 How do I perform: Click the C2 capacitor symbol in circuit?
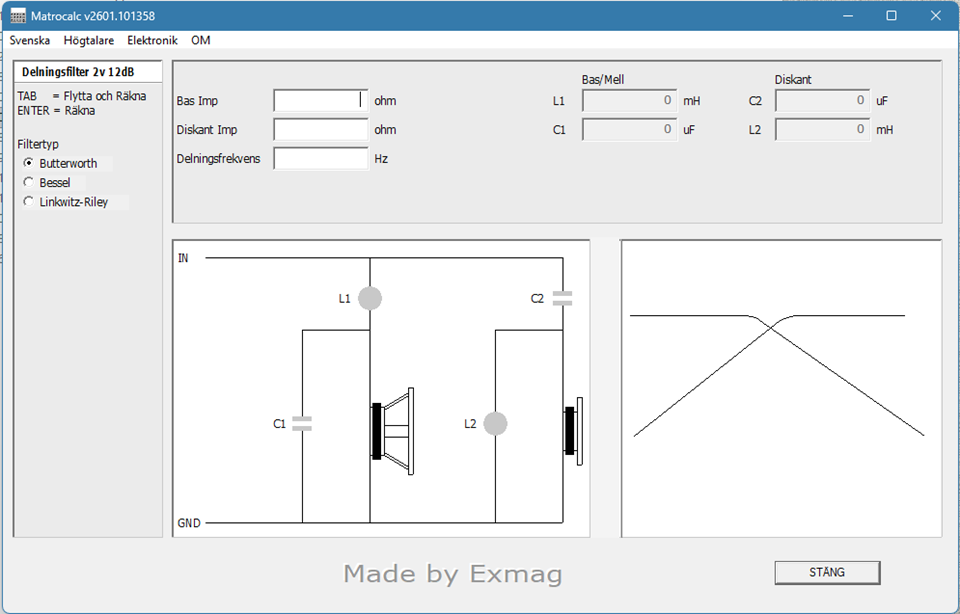562,298
